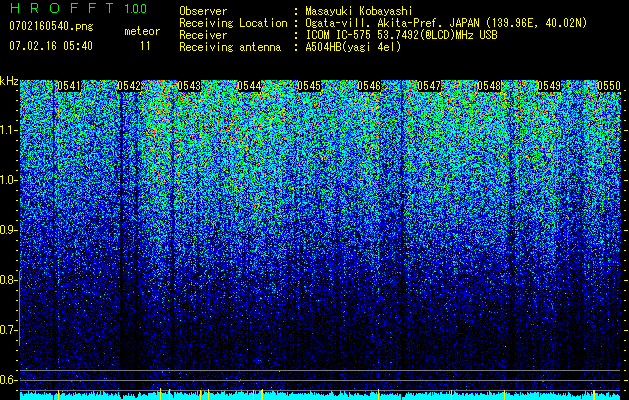Click the name Masayuki Kobayashi
The height and width of the screenshot is (400, 629).
[x=359, y=11]
